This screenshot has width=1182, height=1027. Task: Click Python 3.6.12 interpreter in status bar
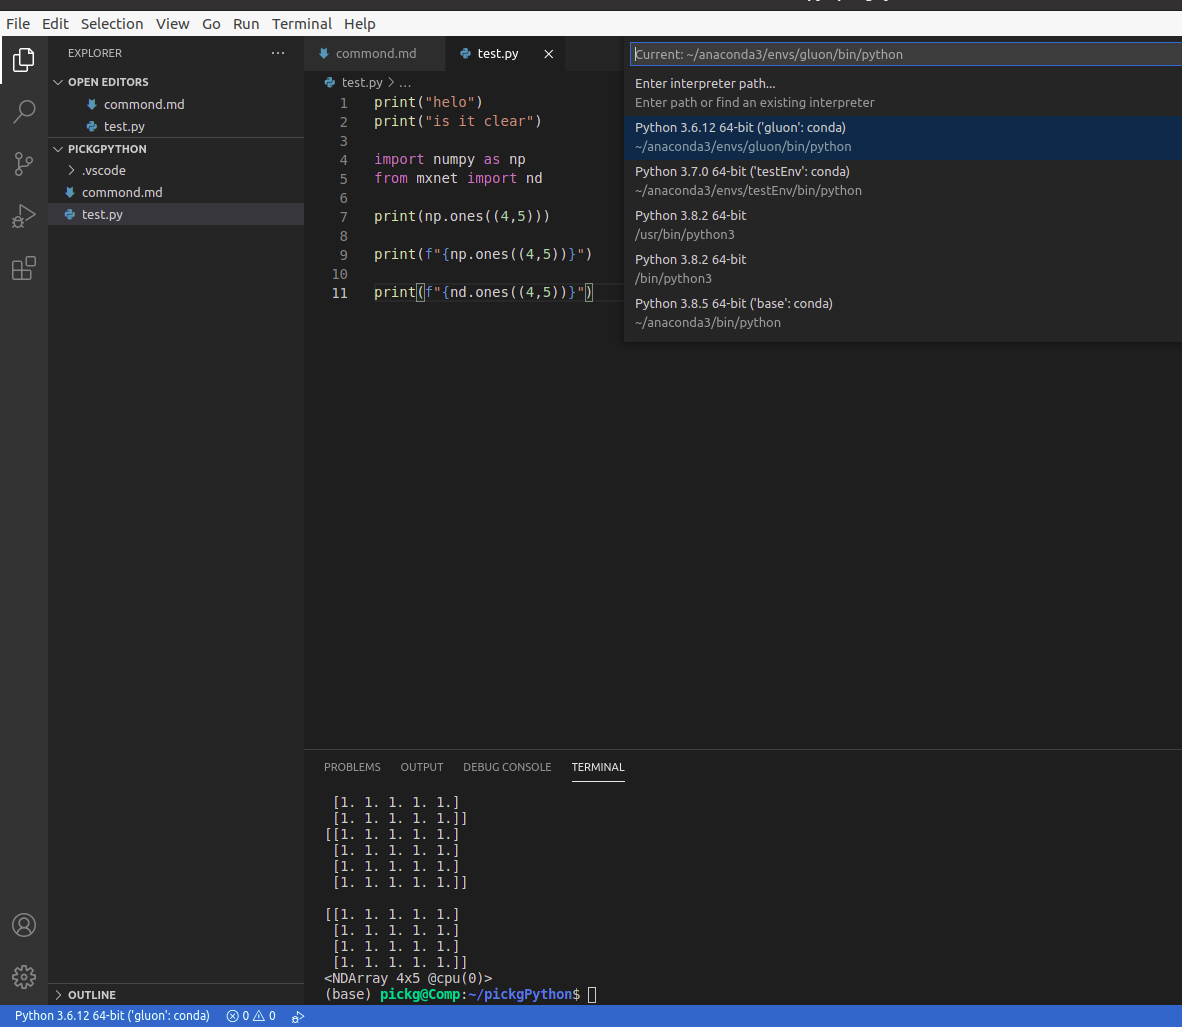click(x=112, y=1016)
